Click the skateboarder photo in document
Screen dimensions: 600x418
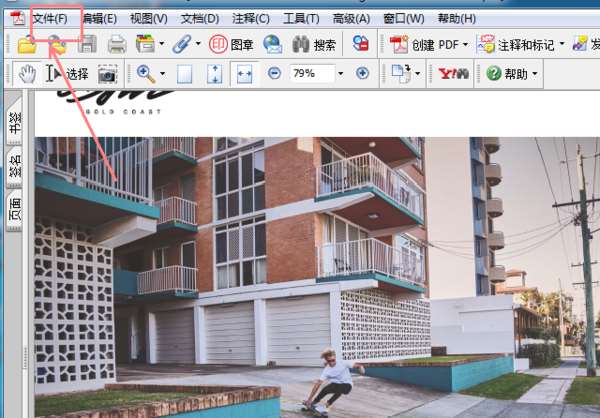coord(317,277)
